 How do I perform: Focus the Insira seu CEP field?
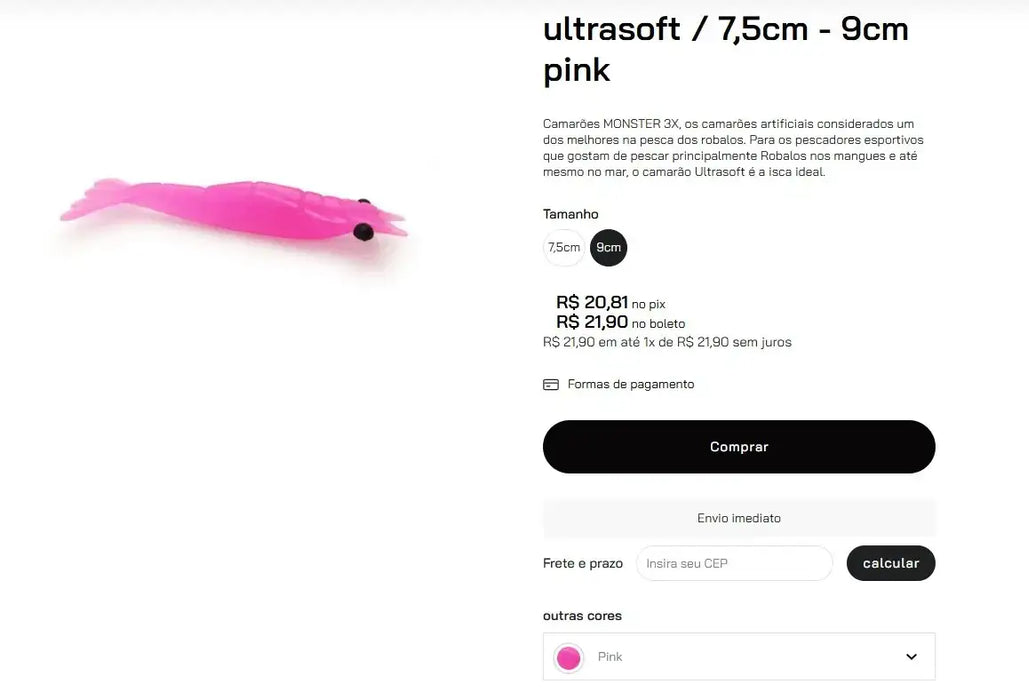(734, 563)
